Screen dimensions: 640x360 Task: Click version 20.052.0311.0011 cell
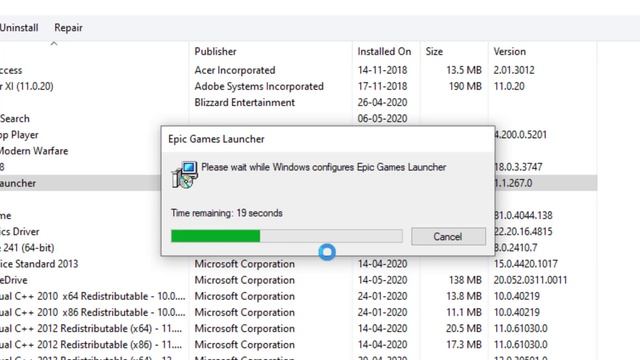pos(530,280)
